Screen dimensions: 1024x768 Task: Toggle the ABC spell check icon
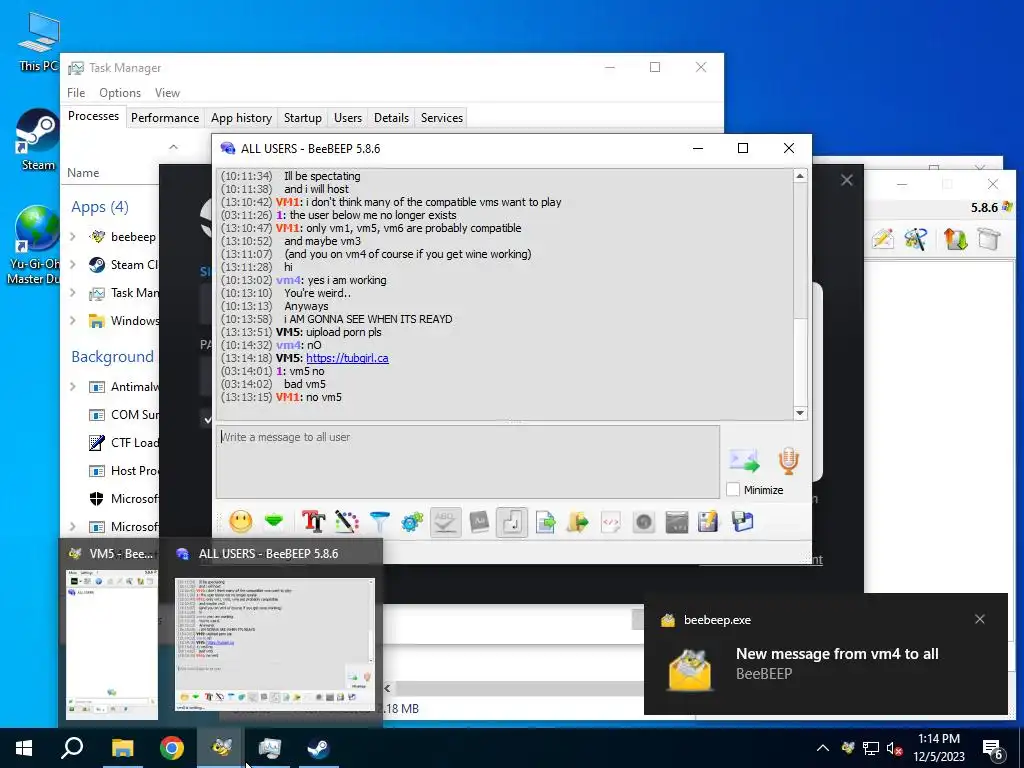445,522
